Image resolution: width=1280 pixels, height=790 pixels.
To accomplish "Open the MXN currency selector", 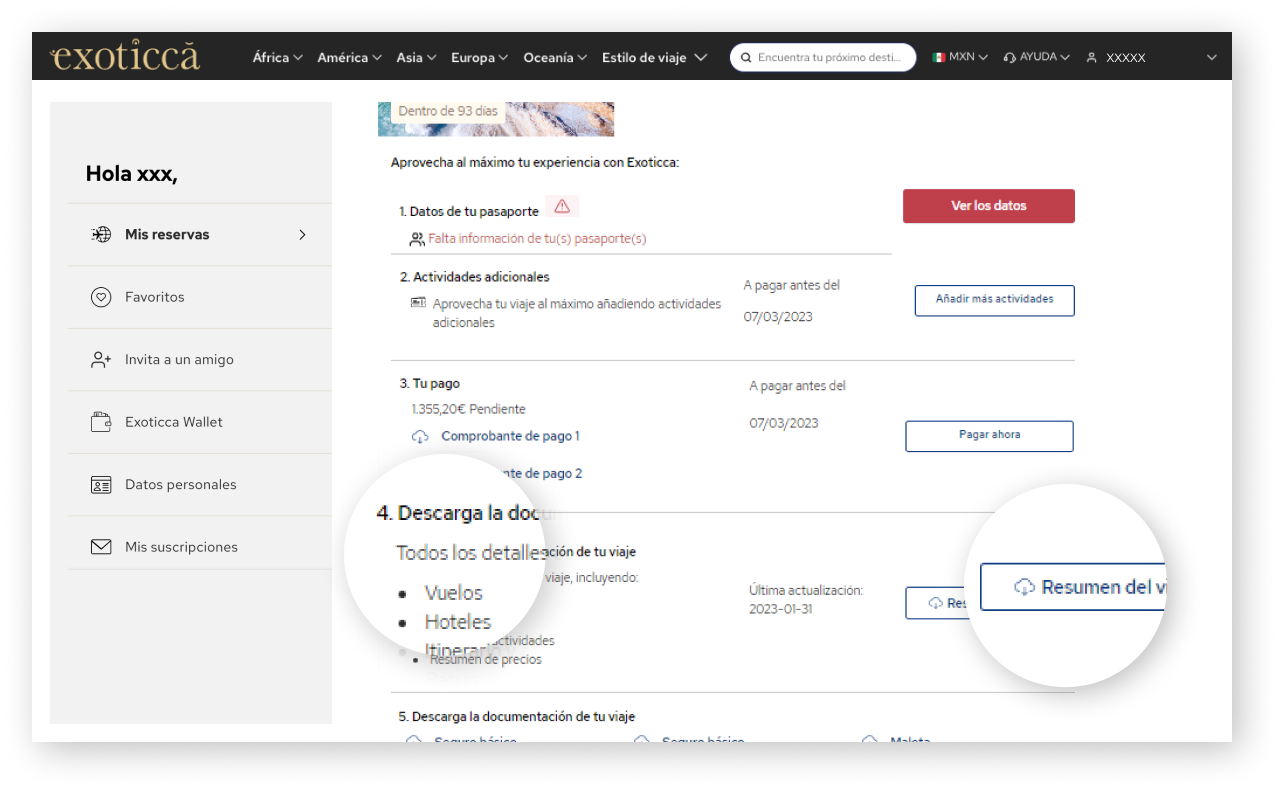I will coord(960,57).
